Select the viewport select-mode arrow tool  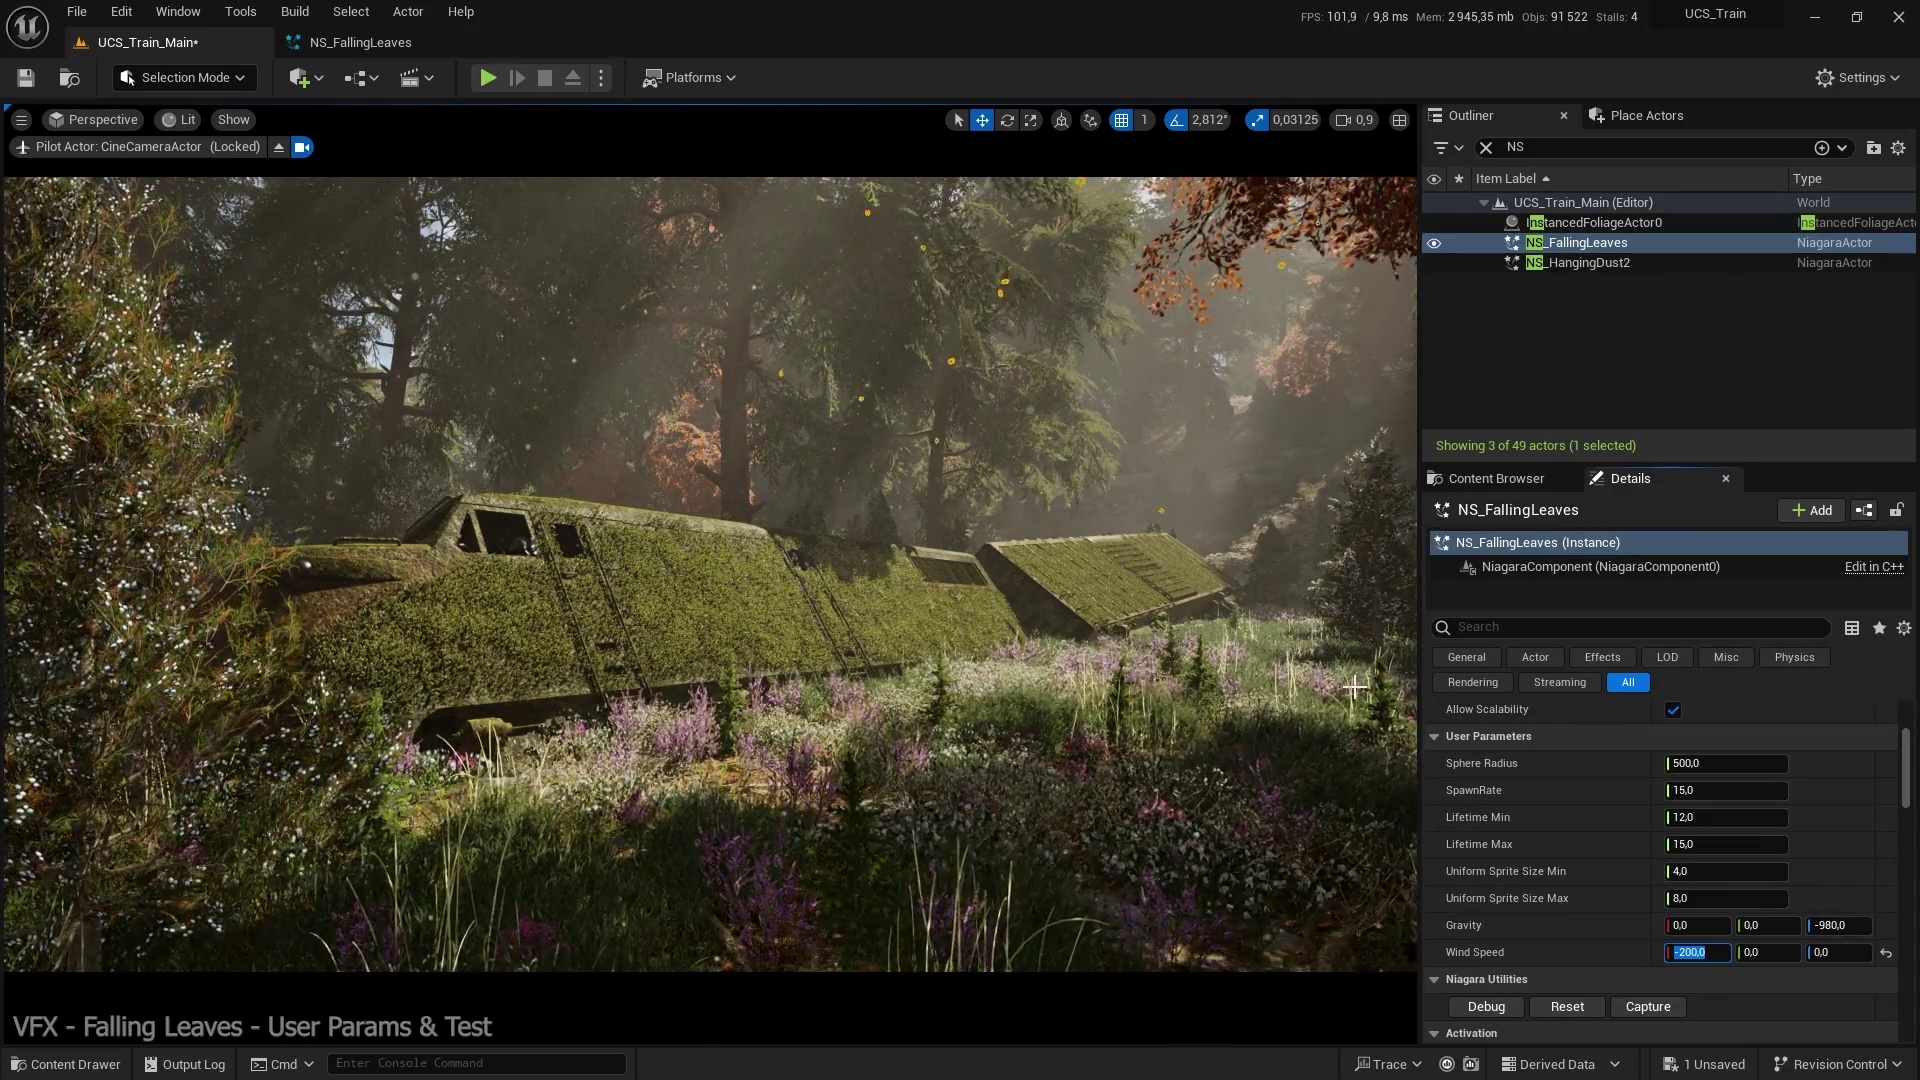[958, 120]
